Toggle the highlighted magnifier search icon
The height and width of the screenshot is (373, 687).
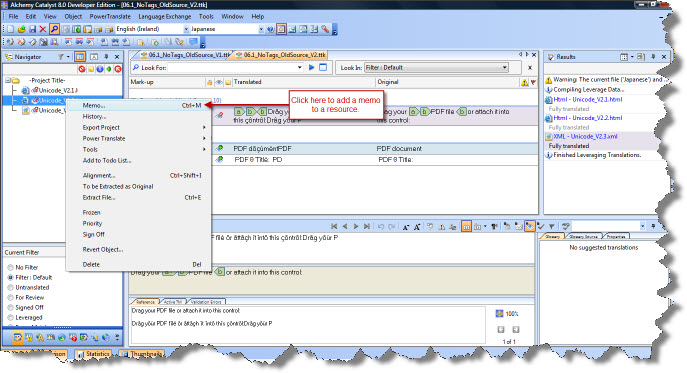pyautogui.click(x=54, y=29)
